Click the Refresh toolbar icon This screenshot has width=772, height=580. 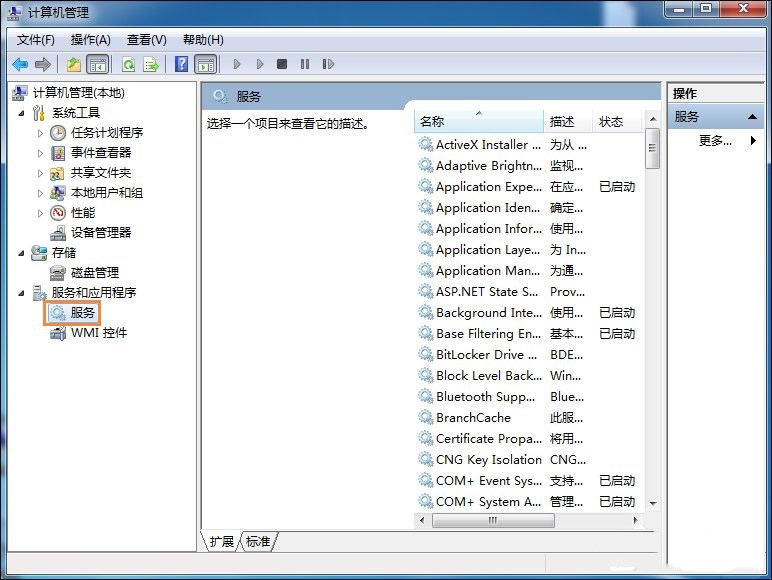tap(129, 64)
